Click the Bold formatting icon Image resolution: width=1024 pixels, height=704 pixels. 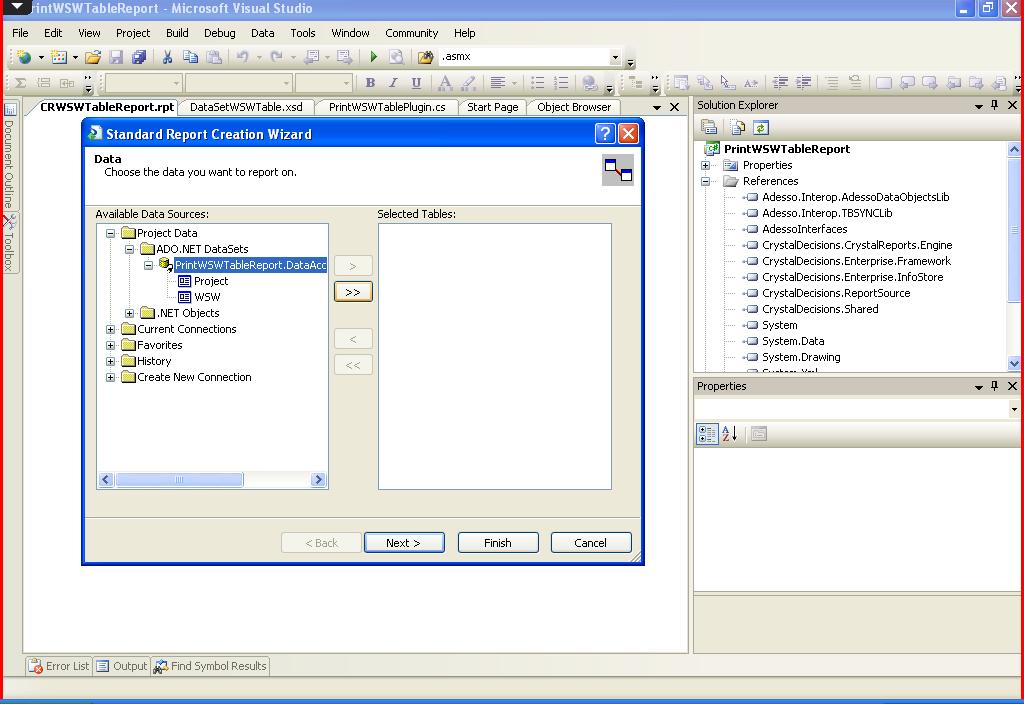coord(370,83)
